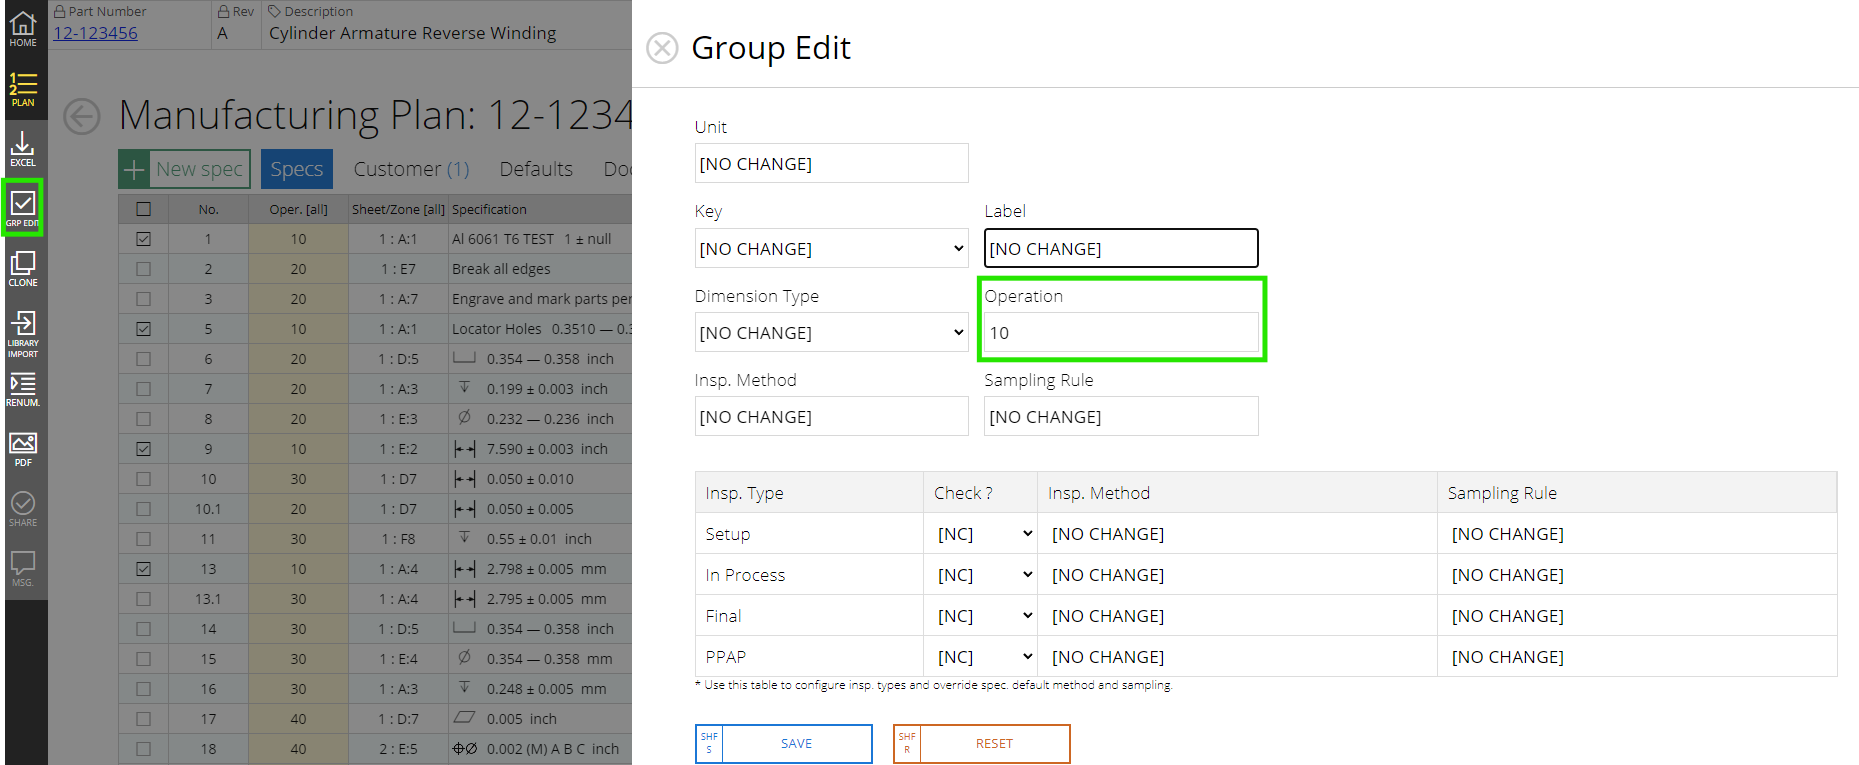
Task: Check the checkbox for spec No. 10.1
Action: (144, 509)
